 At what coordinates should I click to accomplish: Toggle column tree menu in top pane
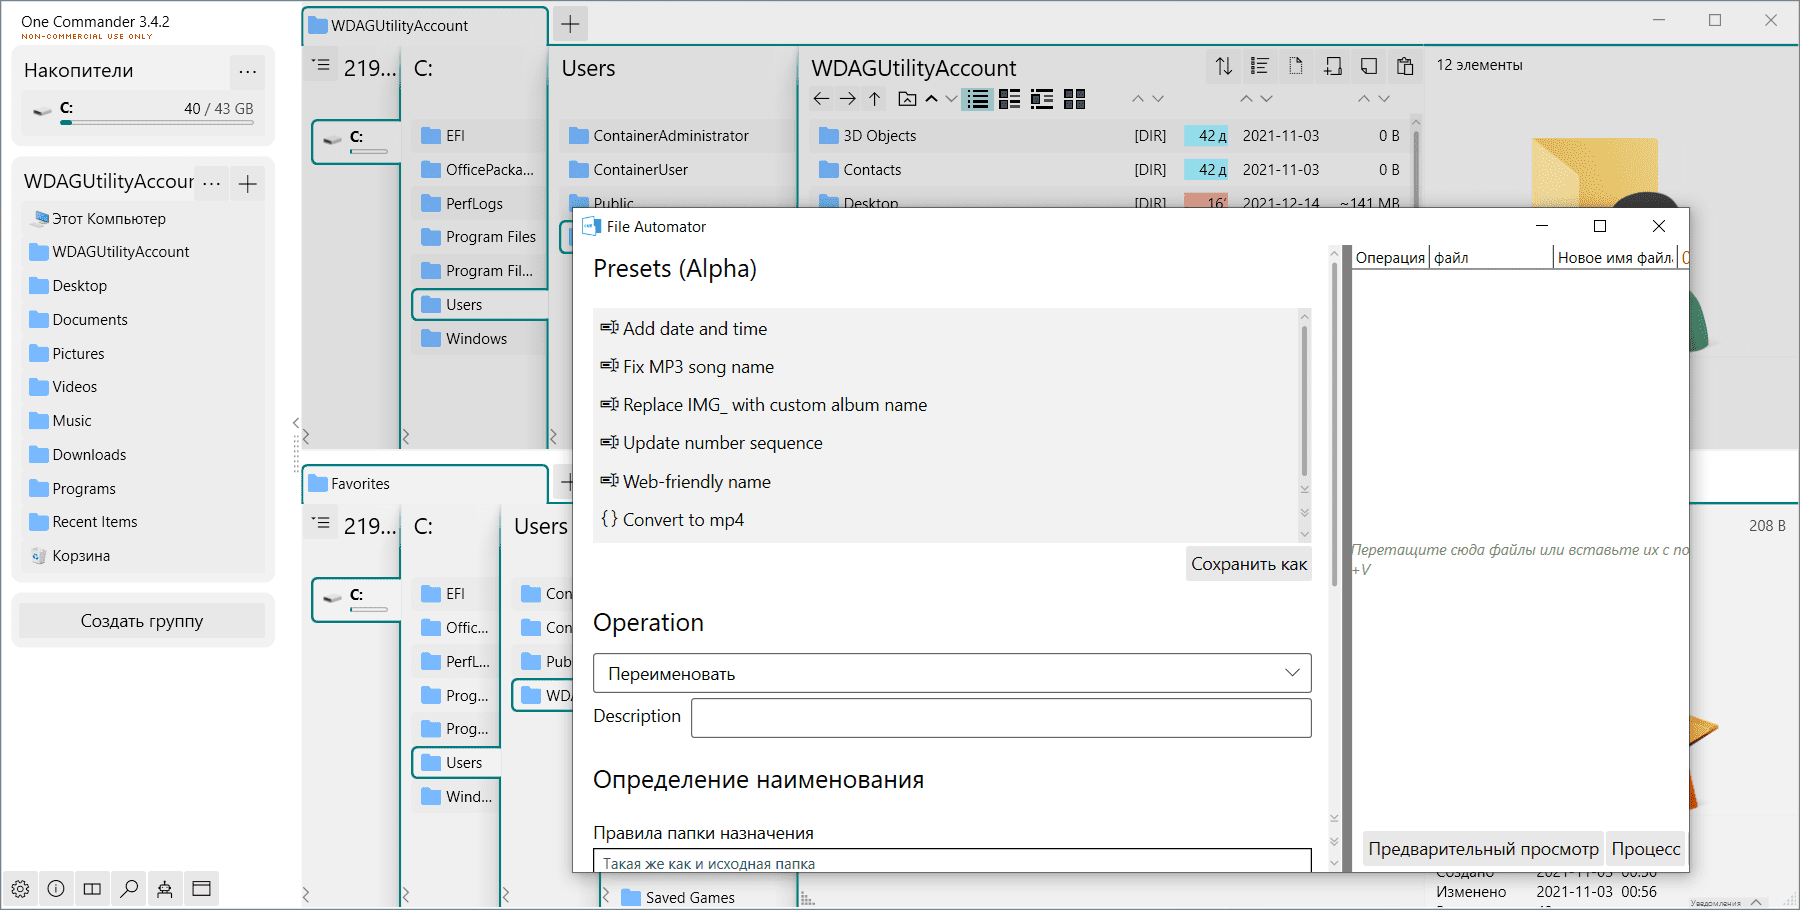click(320, 65)
